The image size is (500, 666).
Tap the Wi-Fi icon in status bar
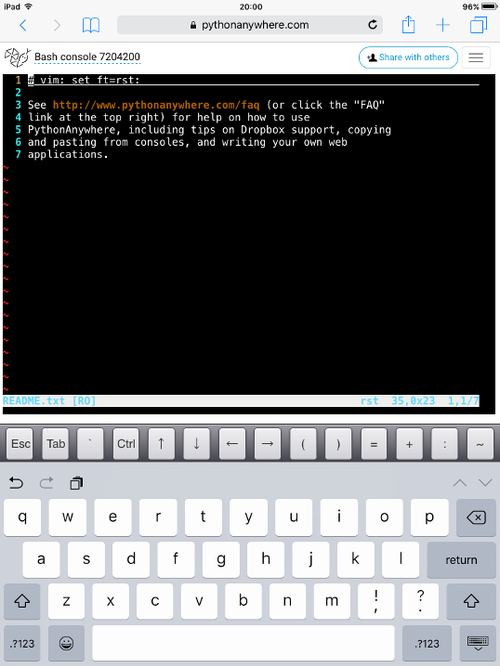[x=28, y=6]
